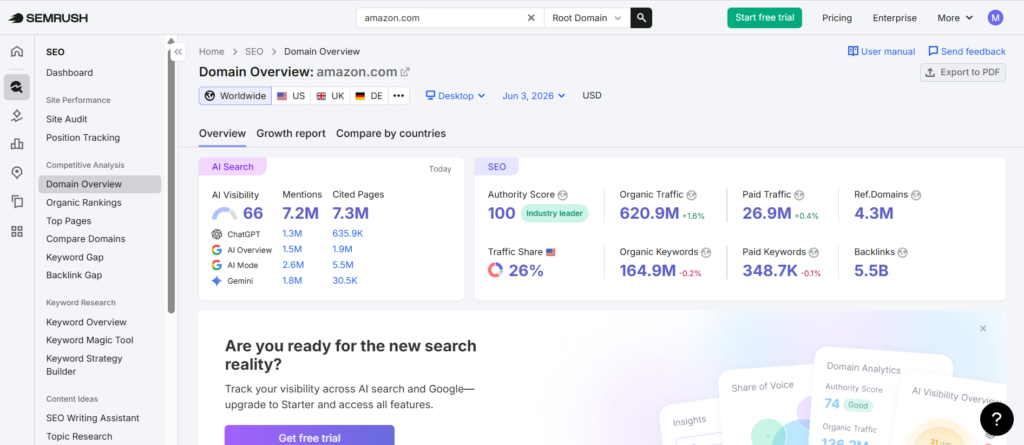The height and width of the screenshot is (445, 1024).
Task: Click info globe next to Organic Keywords
Action: point(706,252)
